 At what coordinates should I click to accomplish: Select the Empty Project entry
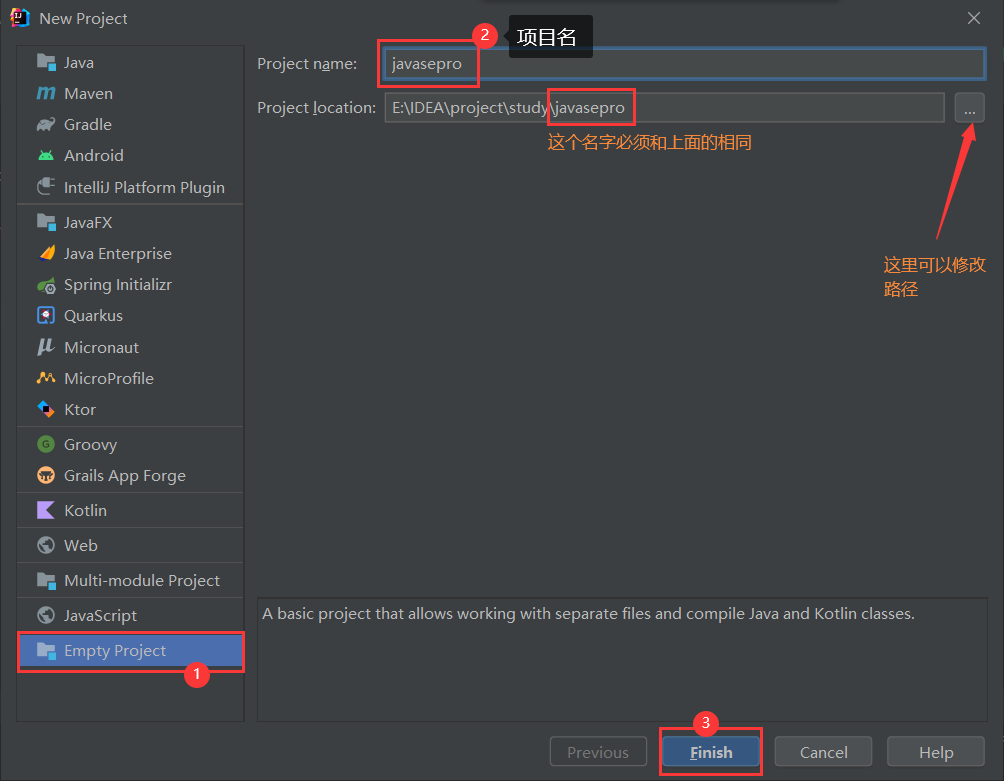(131, 650)
